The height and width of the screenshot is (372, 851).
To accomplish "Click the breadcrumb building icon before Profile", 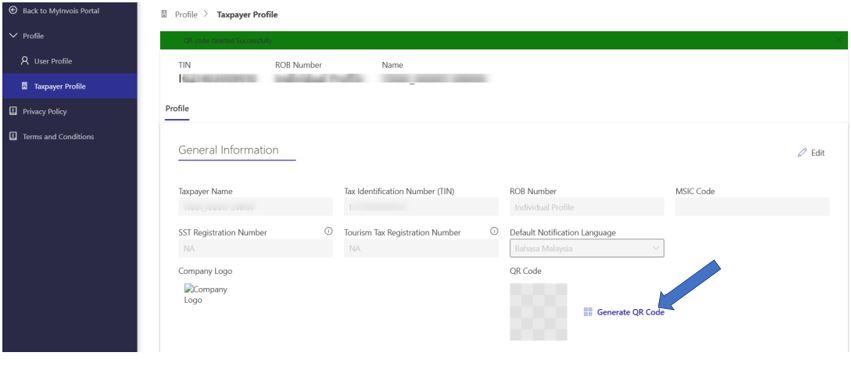I will pos(164,15).
